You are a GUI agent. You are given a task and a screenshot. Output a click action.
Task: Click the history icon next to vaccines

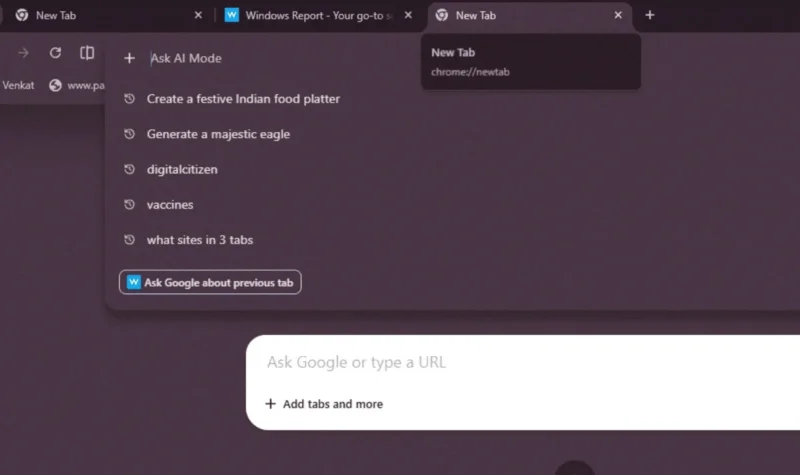pos(129,205)
